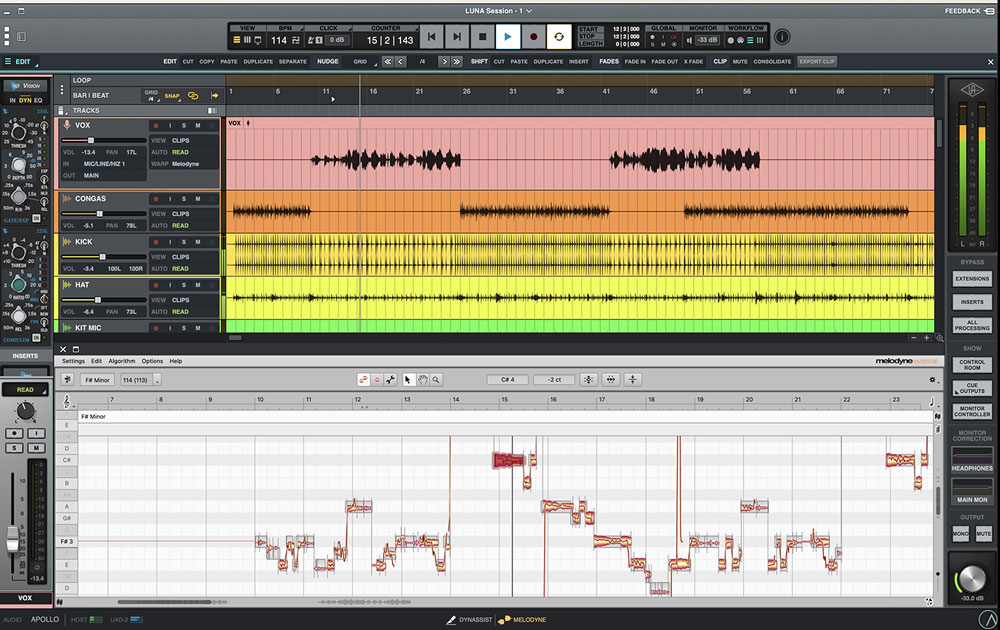Open the GRID value dropdown in Bar/Beat row
Screen dimensions: 1000x630
(x=151, y=95)
